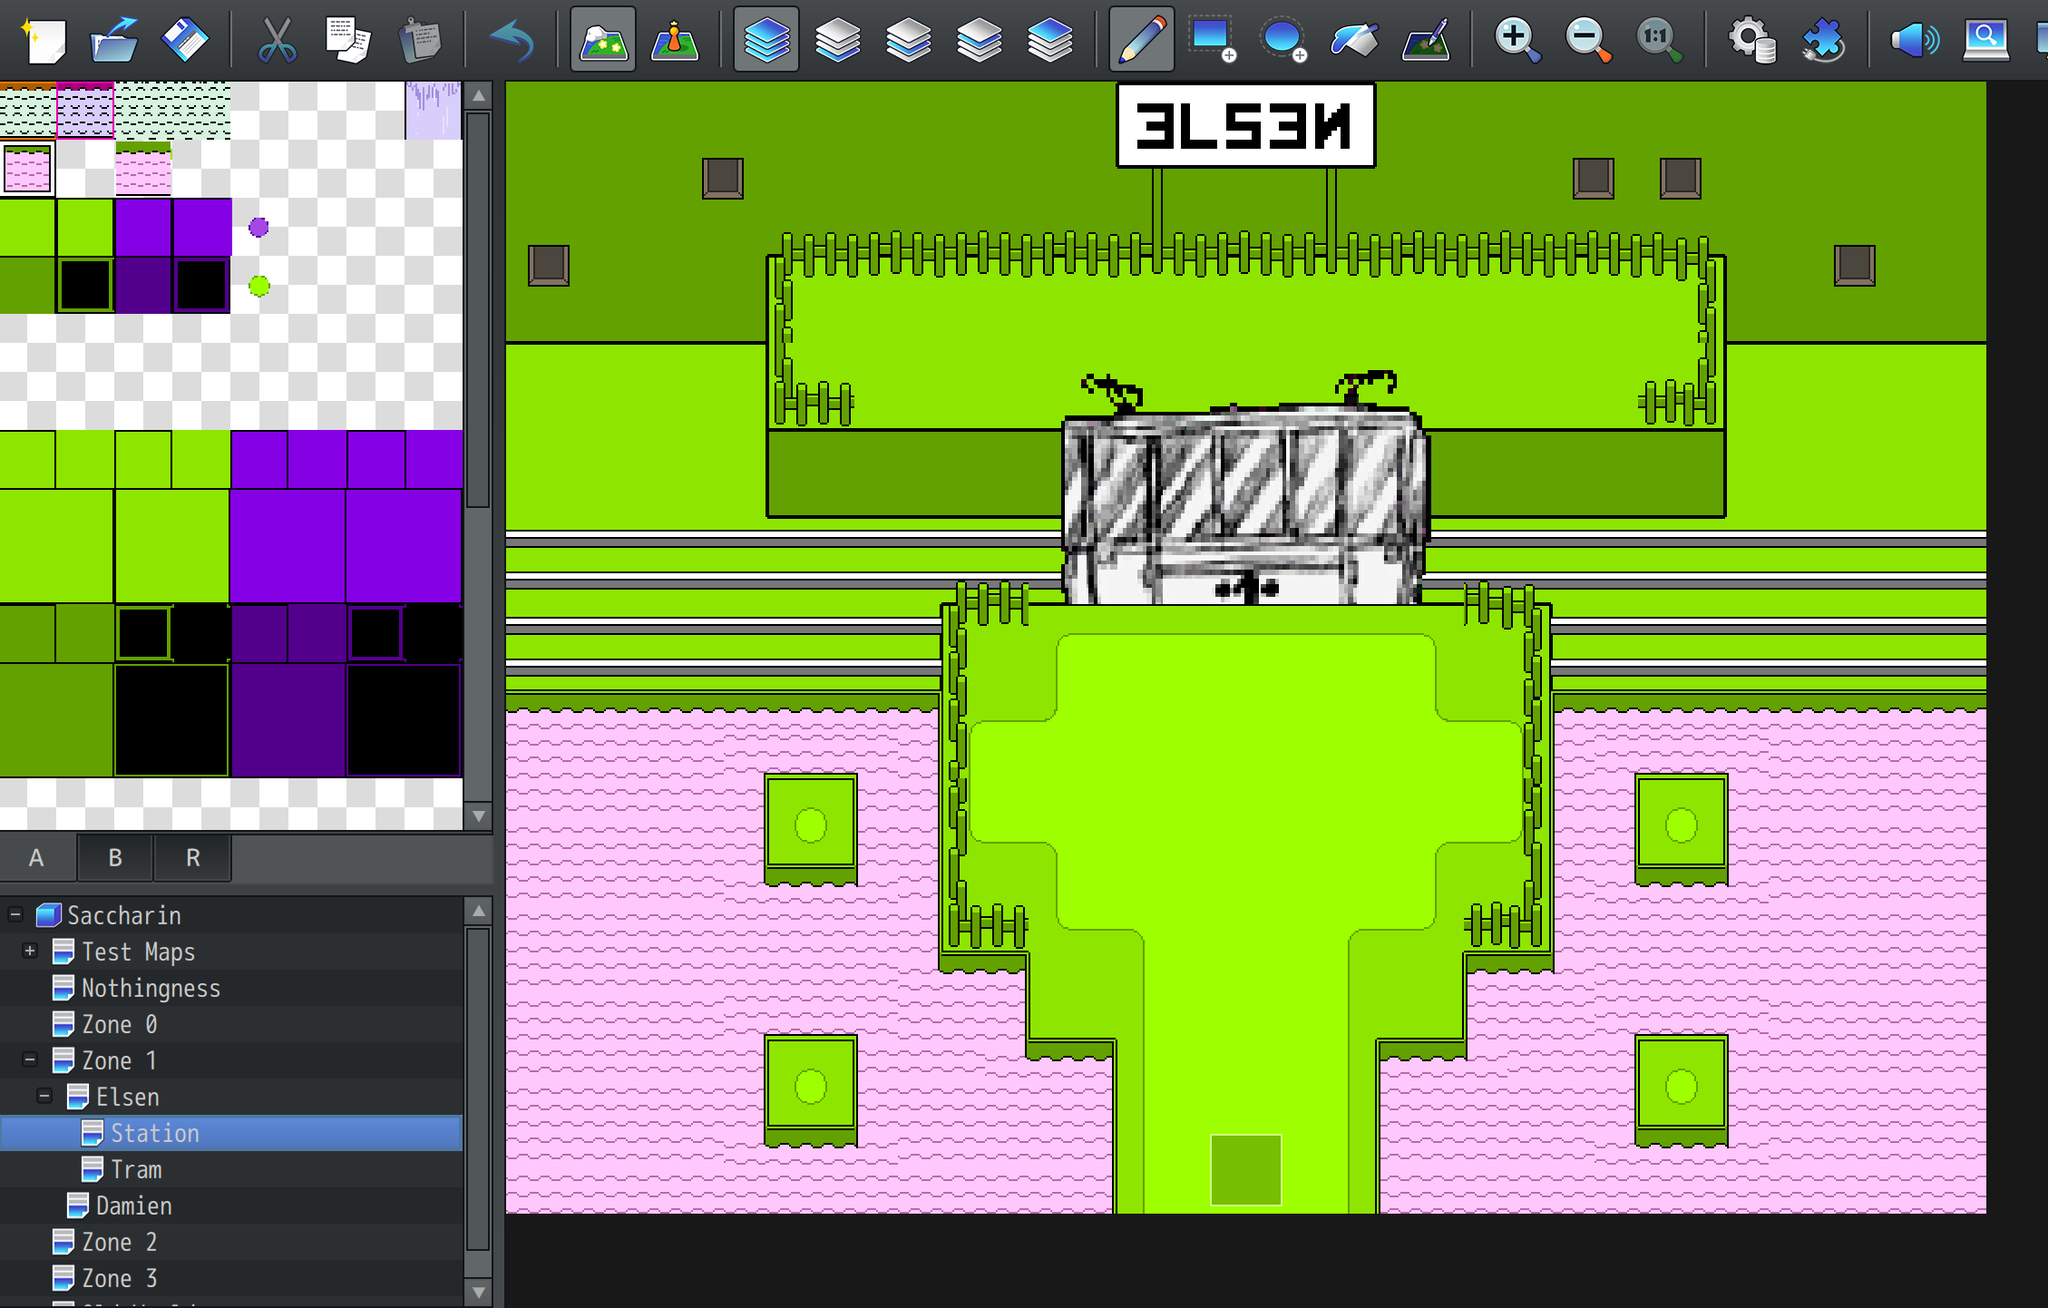Enable editing on layer 4

point(1051,40)
